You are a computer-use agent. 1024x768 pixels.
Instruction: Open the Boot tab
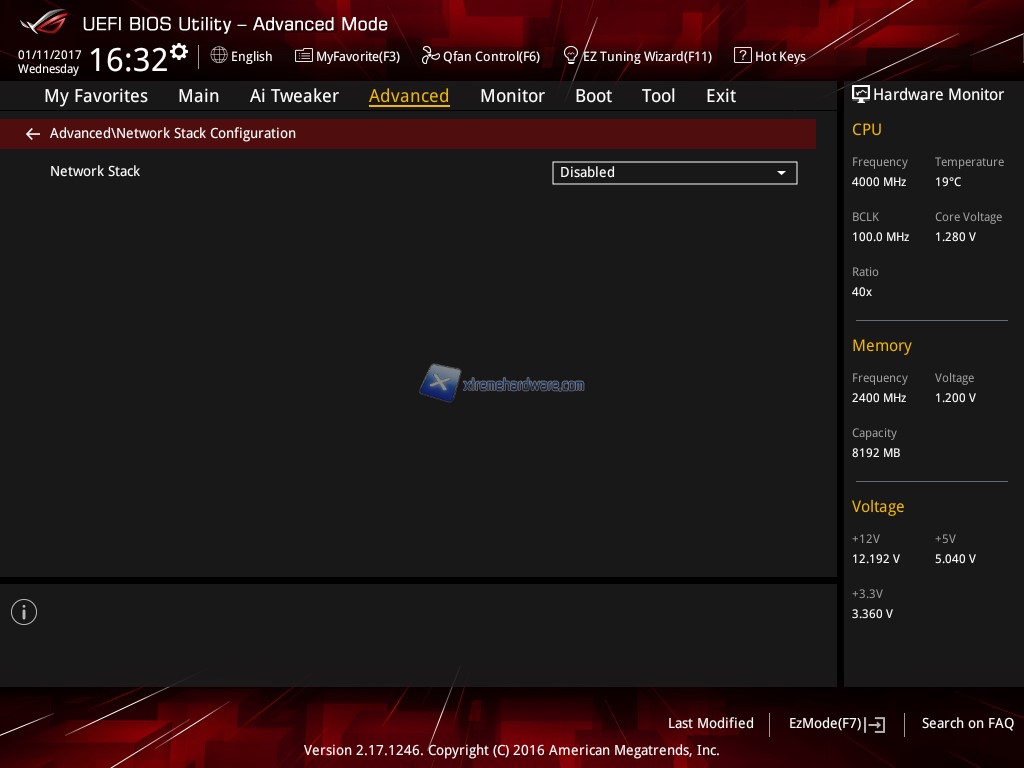click(593, 96)
